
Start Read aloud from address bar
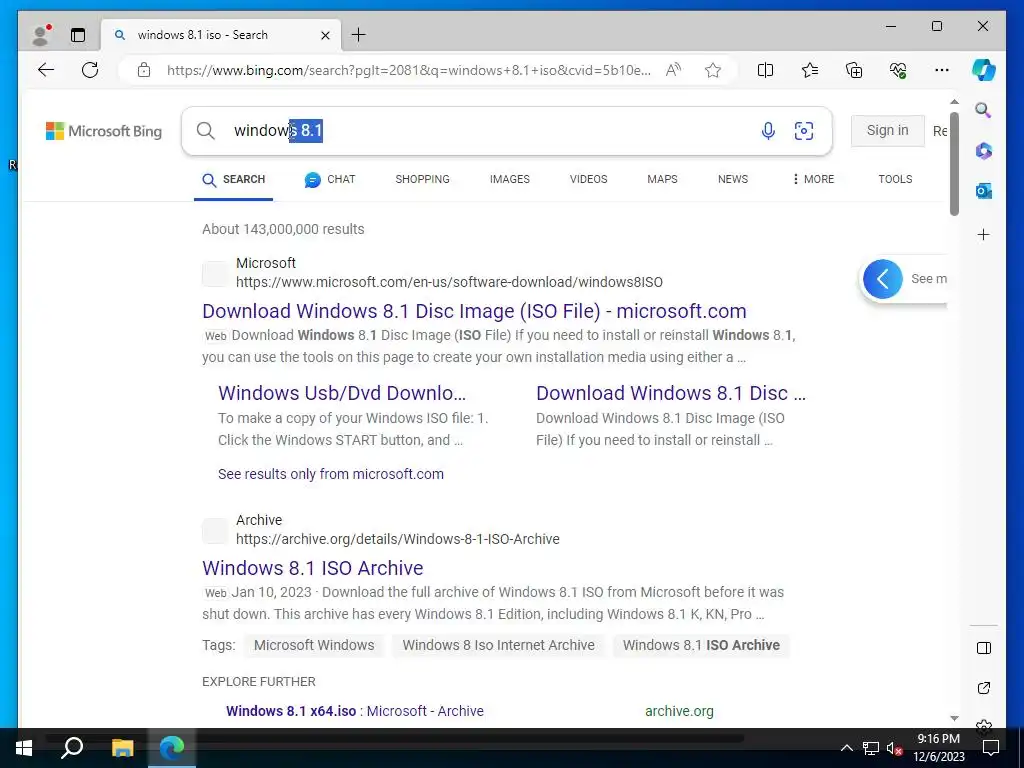tap(673, 70)
